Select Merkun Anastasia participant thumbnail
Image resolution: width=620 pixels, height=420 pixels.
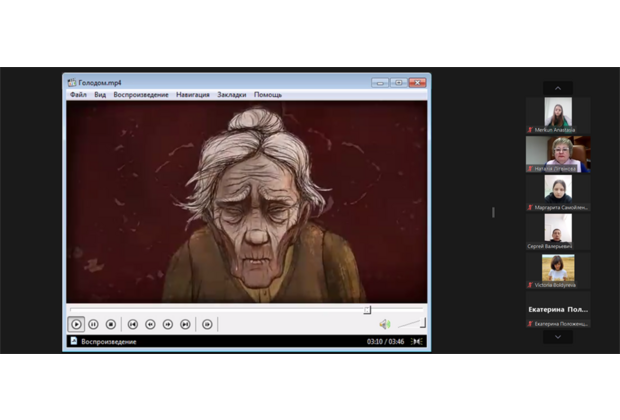[x=558, y=113]
